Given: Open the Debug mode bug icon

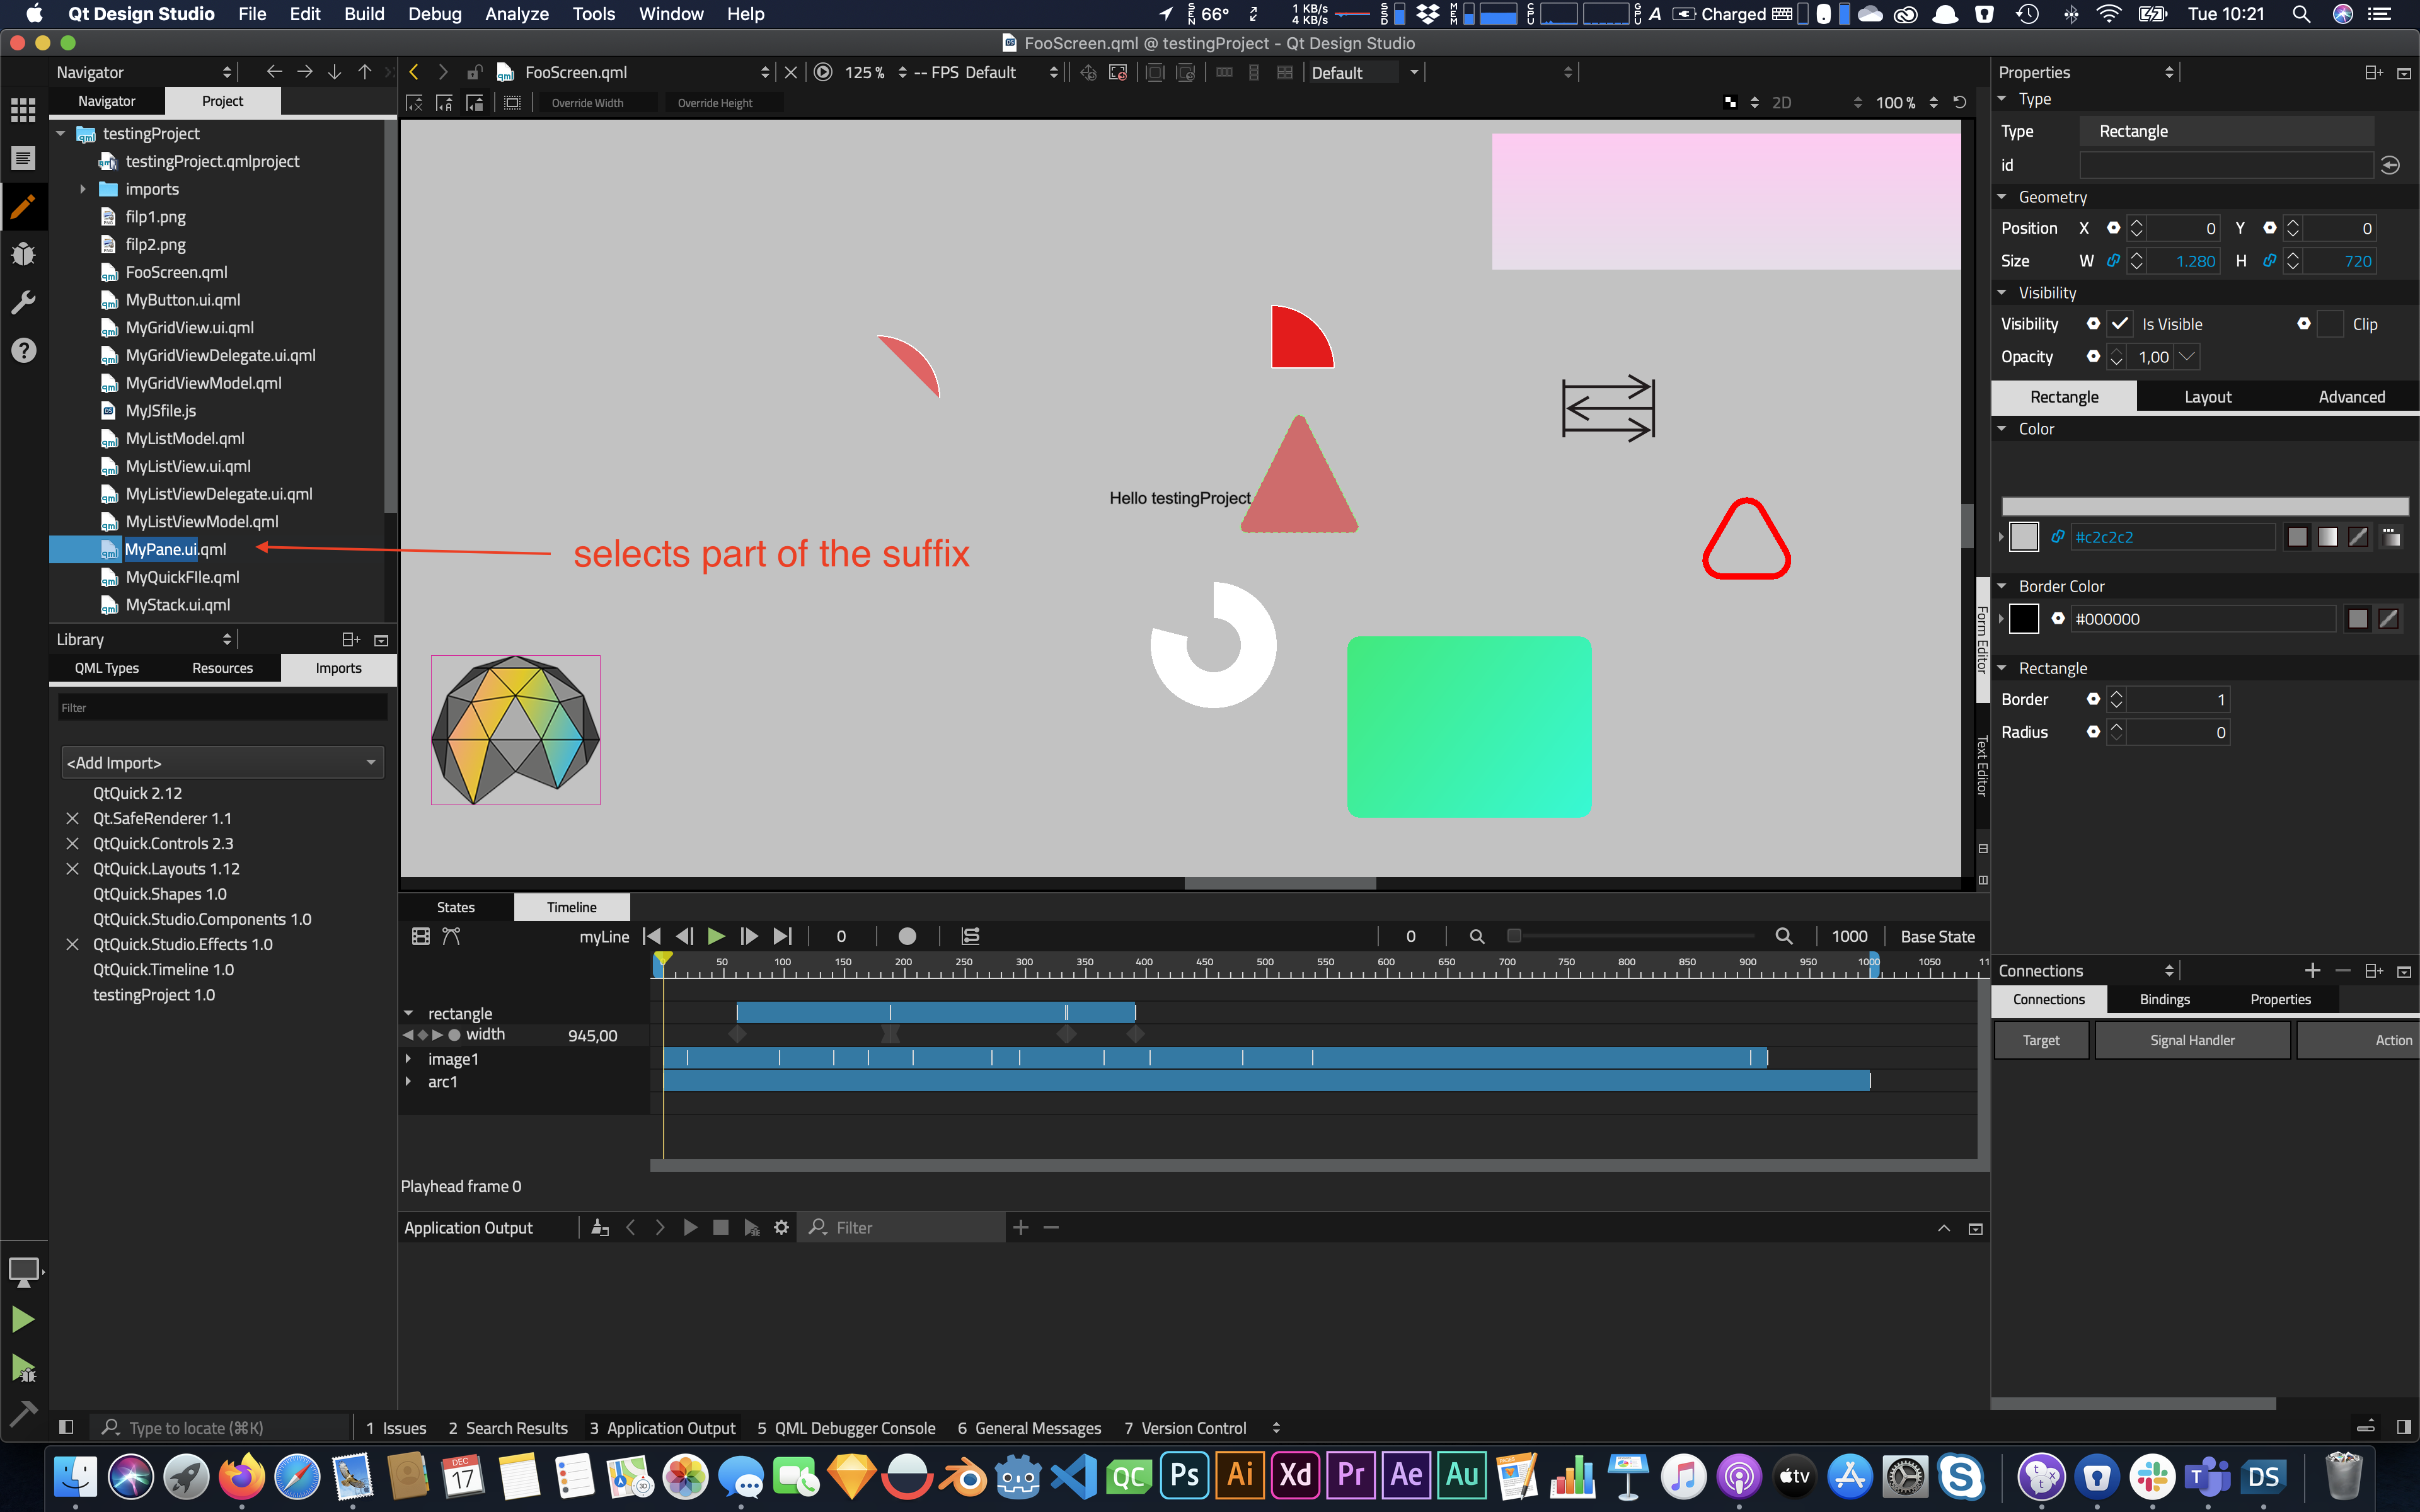Looking at the screenshot, I should point(23,254).
